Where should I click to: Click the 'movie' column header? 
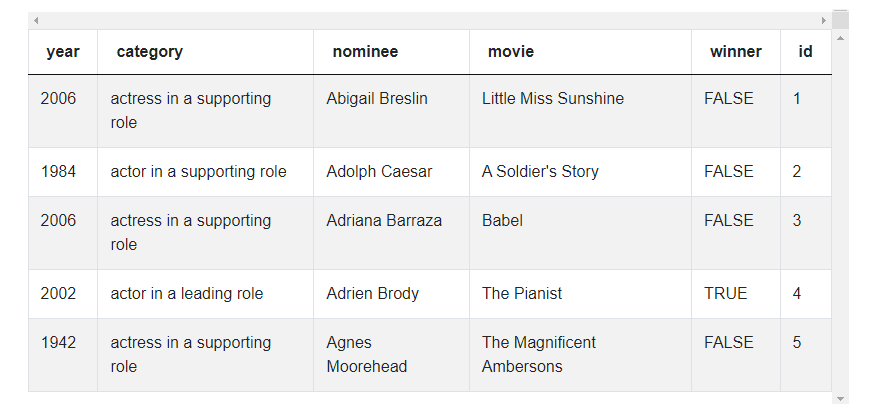511,52
